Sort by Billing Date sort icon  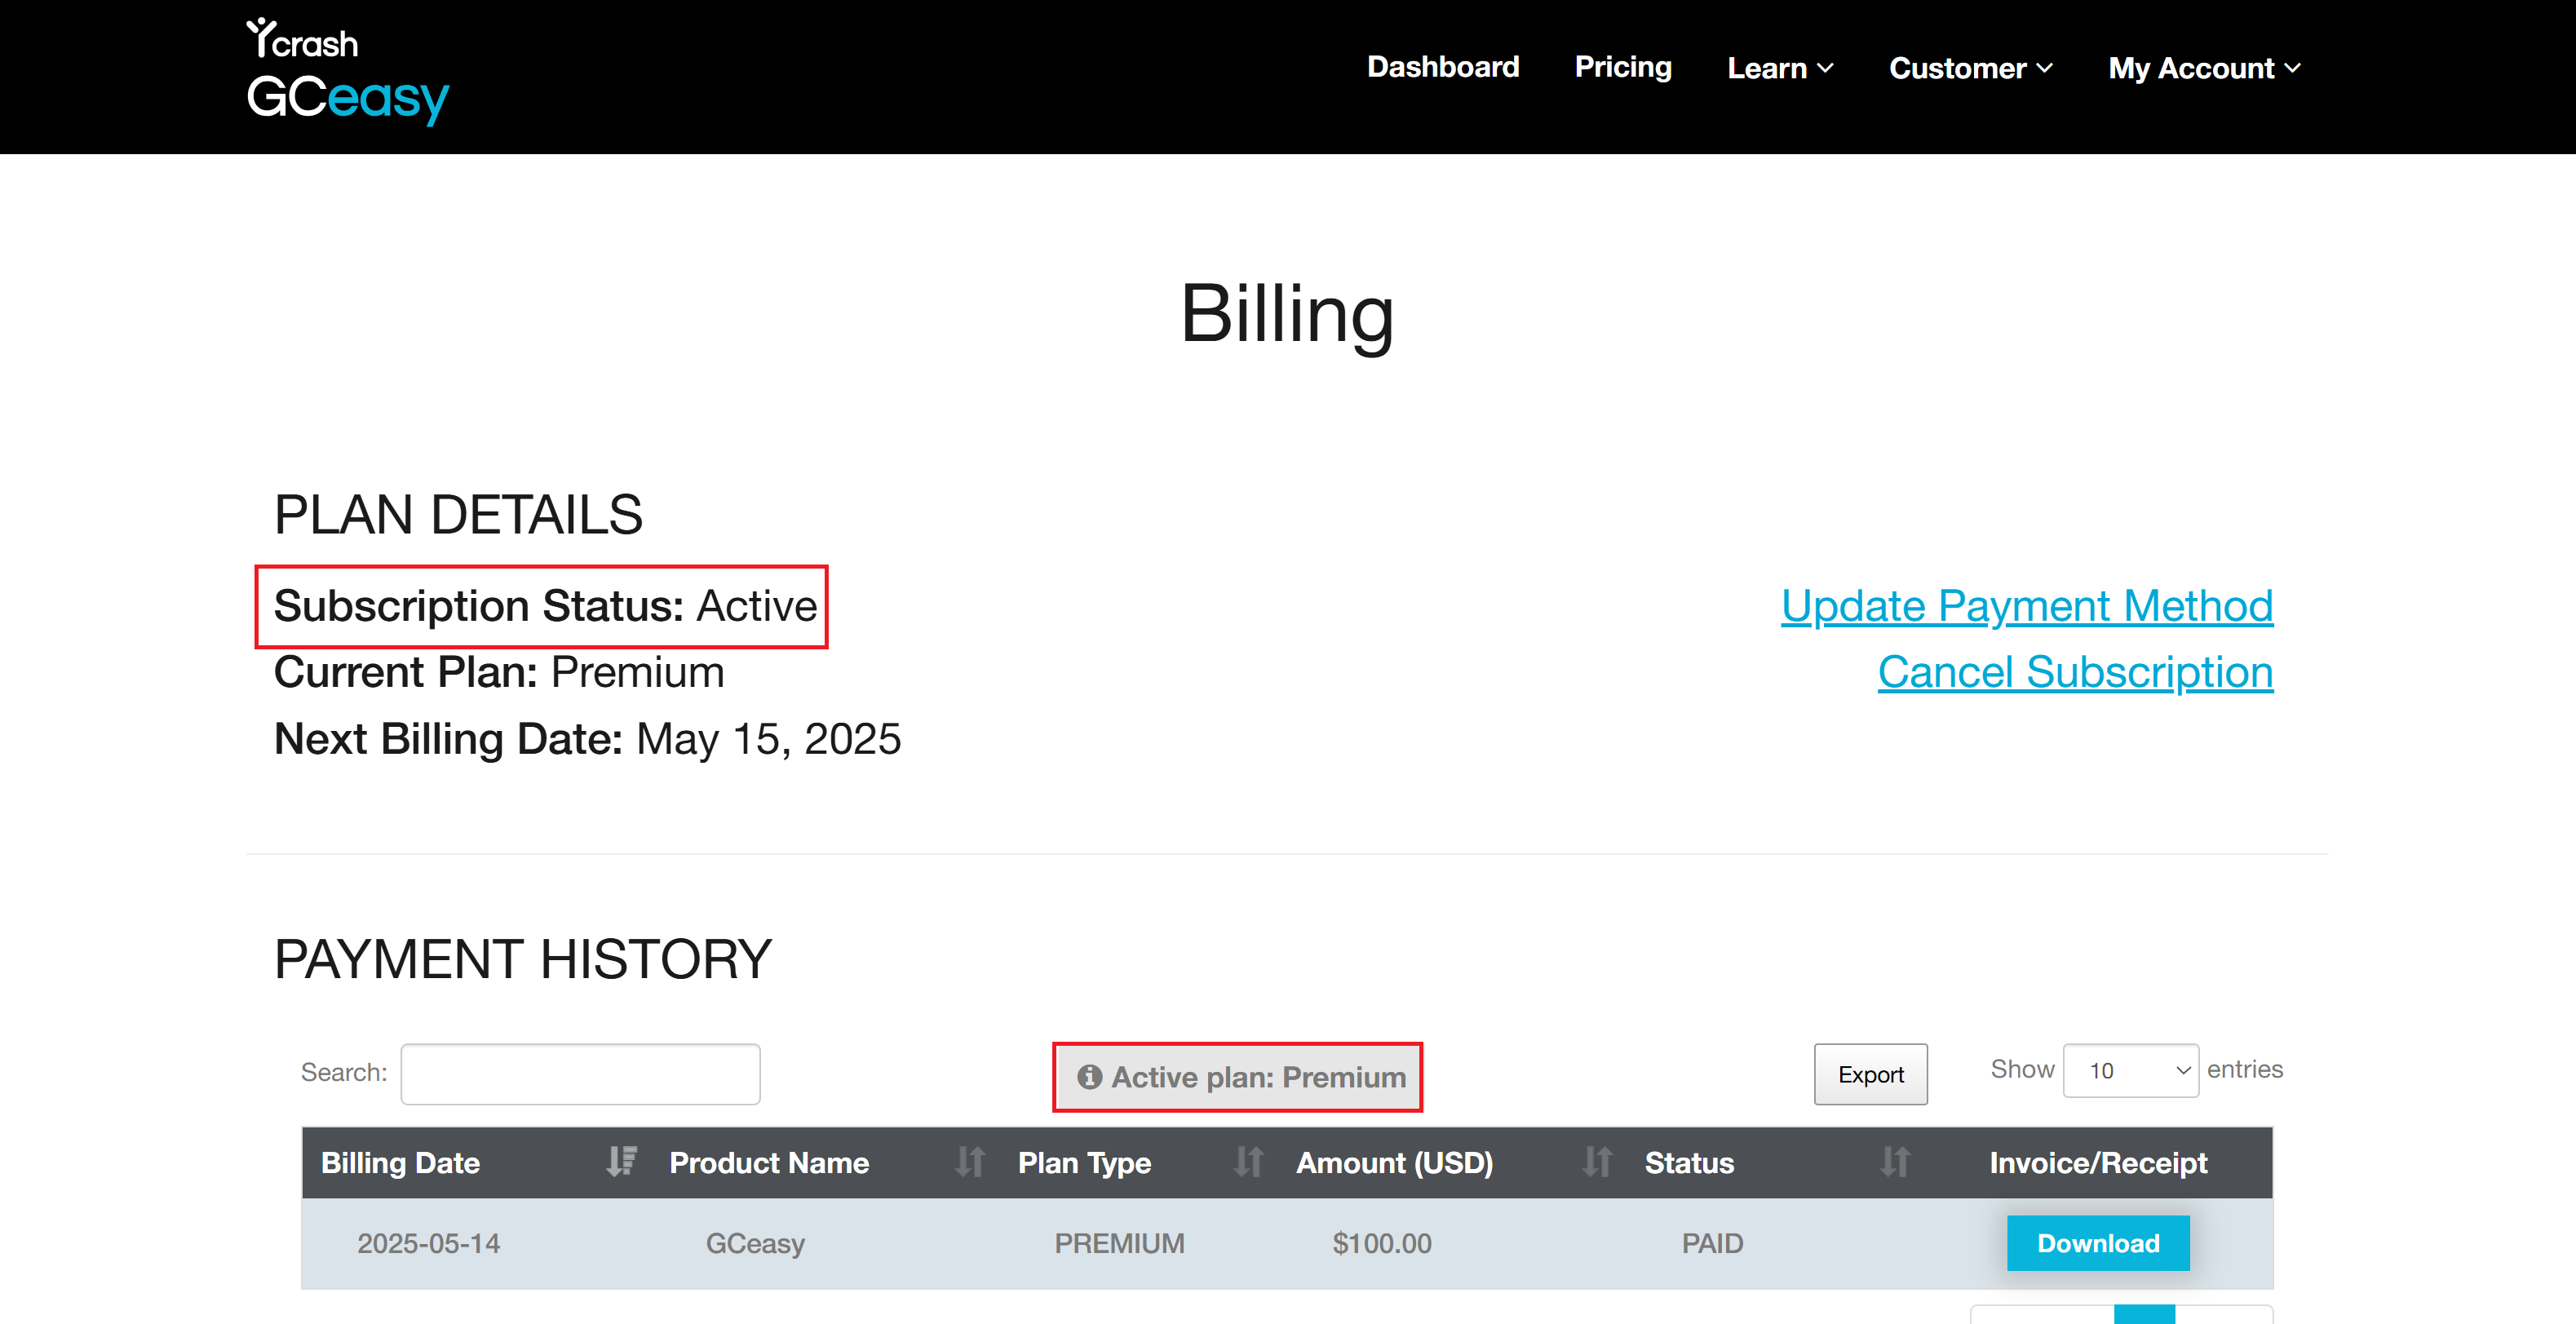pyautogui.click(x=621, y=1162)
